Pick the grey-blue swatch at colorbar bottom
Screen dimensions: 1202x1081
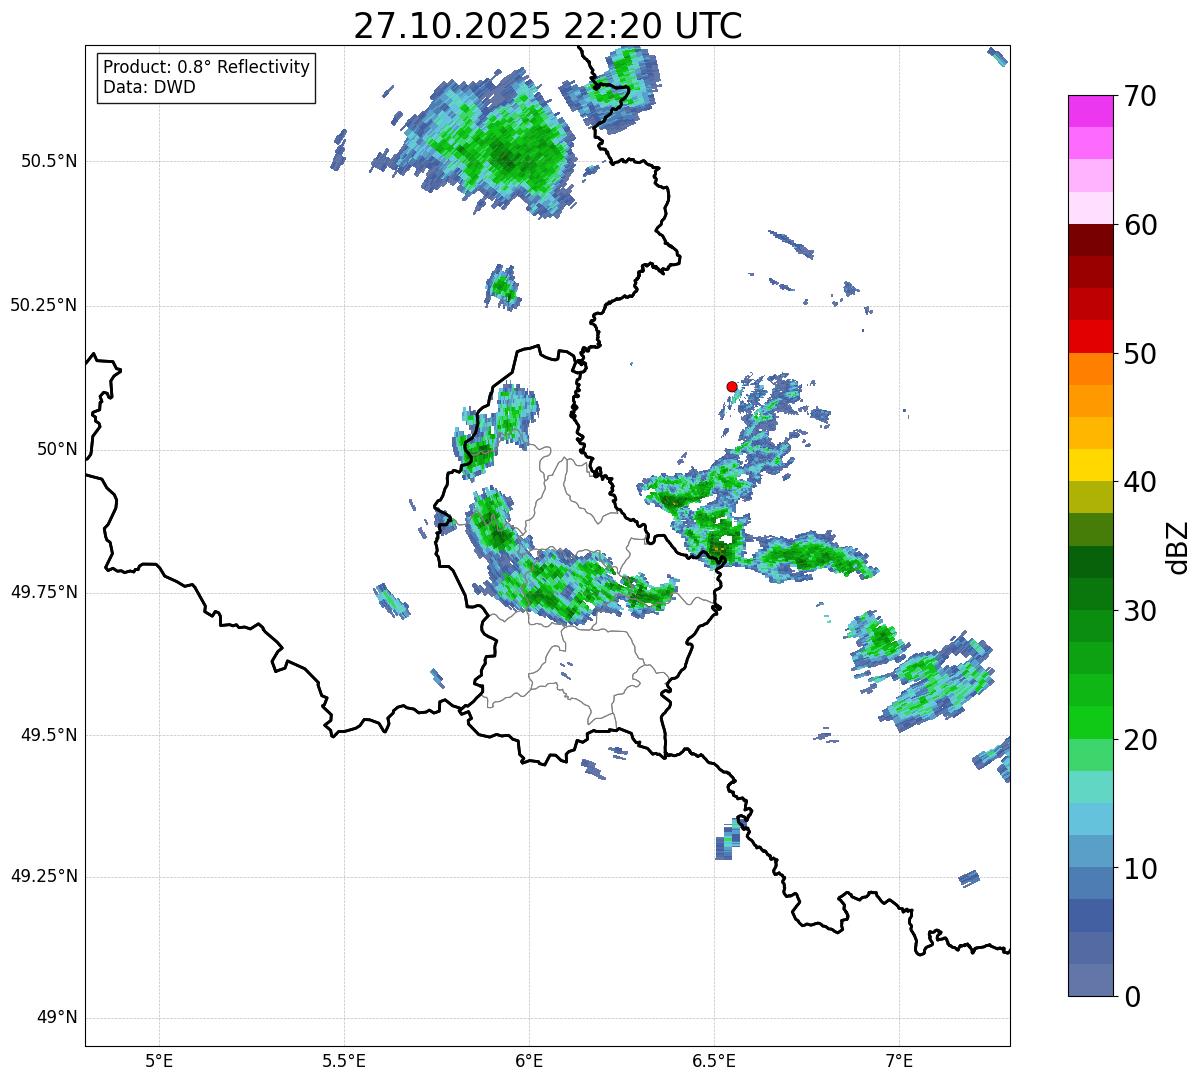tap(1091, 980)
